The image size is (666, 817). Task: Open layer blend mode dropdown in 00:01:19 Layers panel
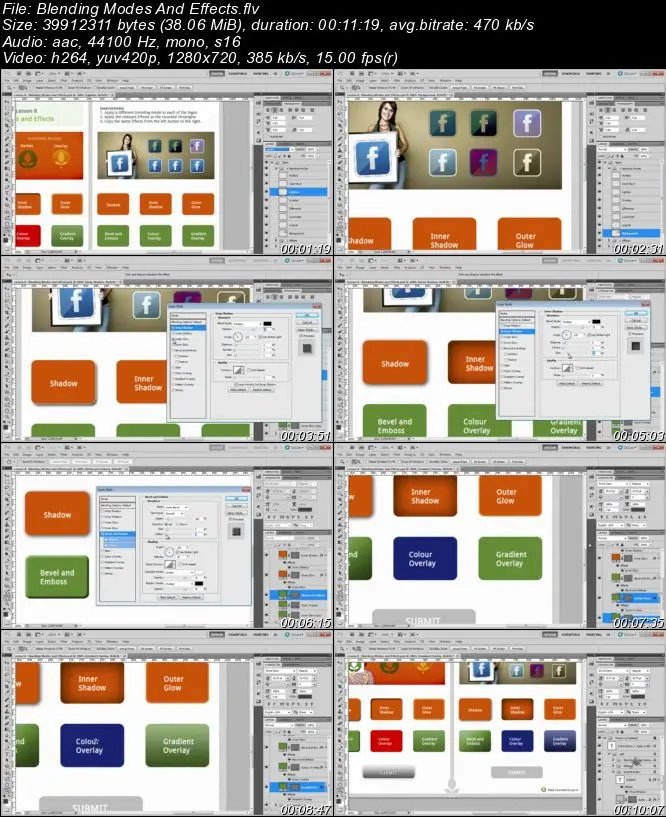click(x=279, y=150)
